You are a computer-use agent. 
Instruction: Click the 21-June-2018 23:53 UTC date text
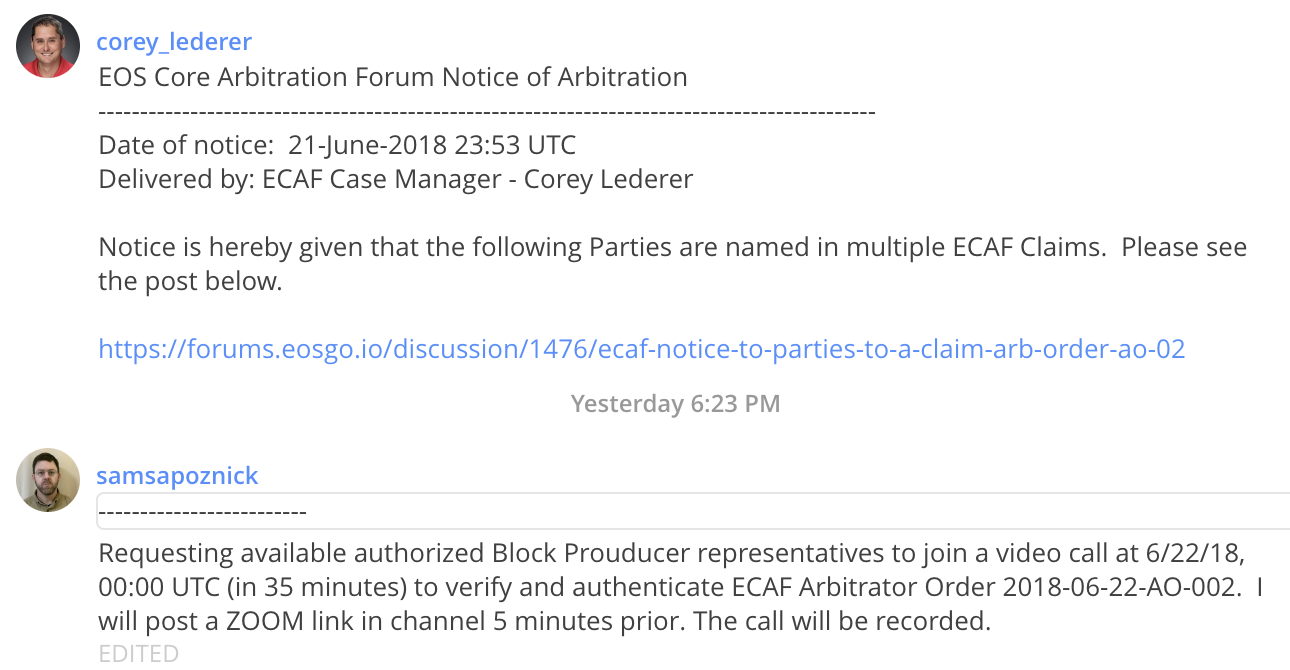coord(432,145)
